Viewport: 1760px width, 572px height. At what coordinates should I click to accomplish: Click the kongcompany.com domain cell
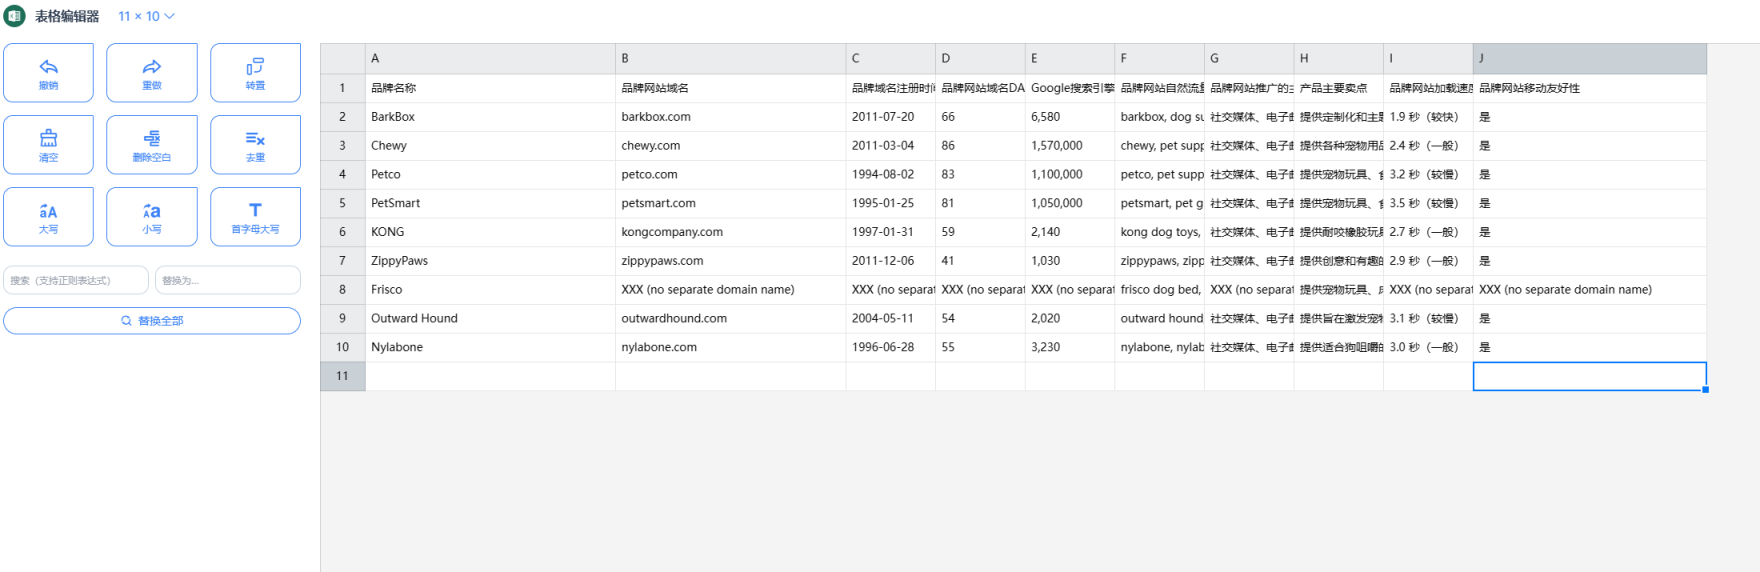[x=730, y=232]
